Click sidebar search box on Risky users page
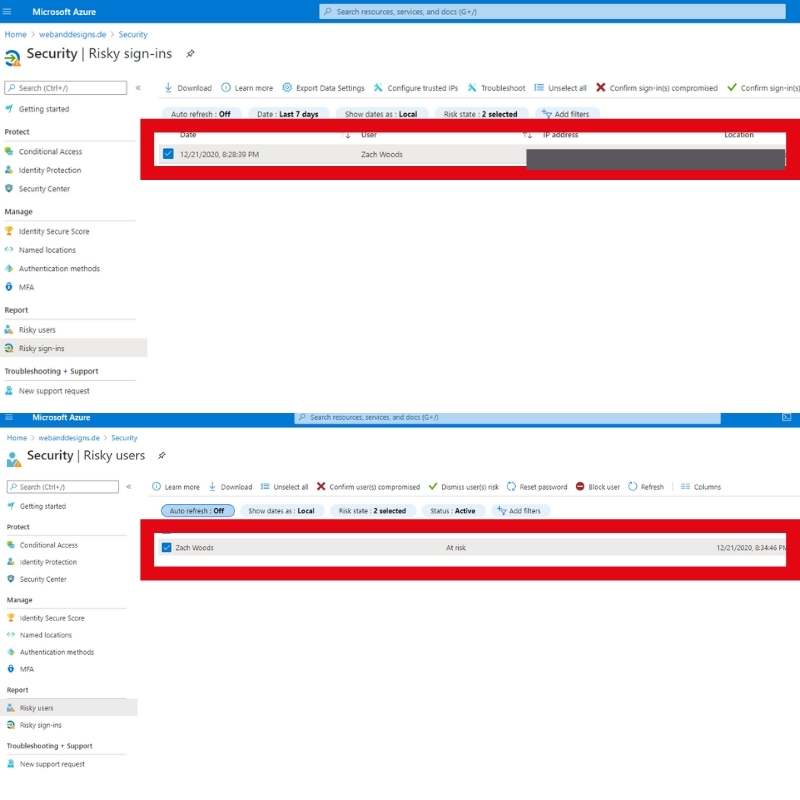Viewport: 800px width, 800px height. coord(62,487)
